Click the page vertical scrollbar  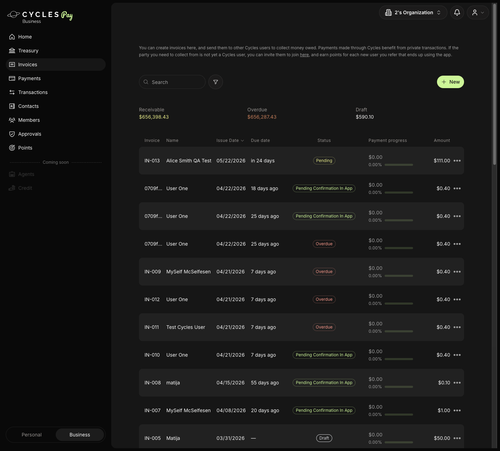495,84
